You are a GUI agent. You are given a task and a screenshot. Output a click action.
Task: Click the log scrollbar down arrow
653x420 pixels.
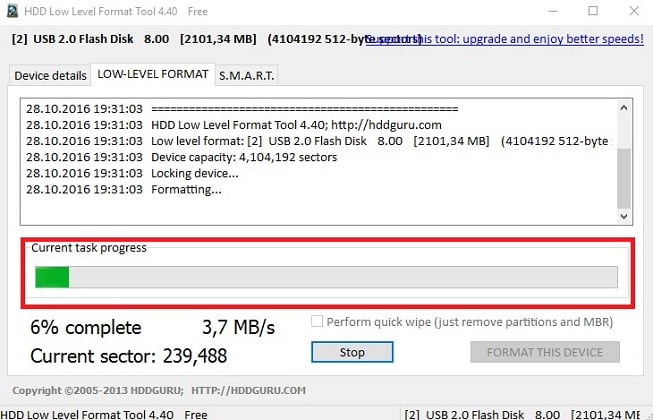click(624, 214)
